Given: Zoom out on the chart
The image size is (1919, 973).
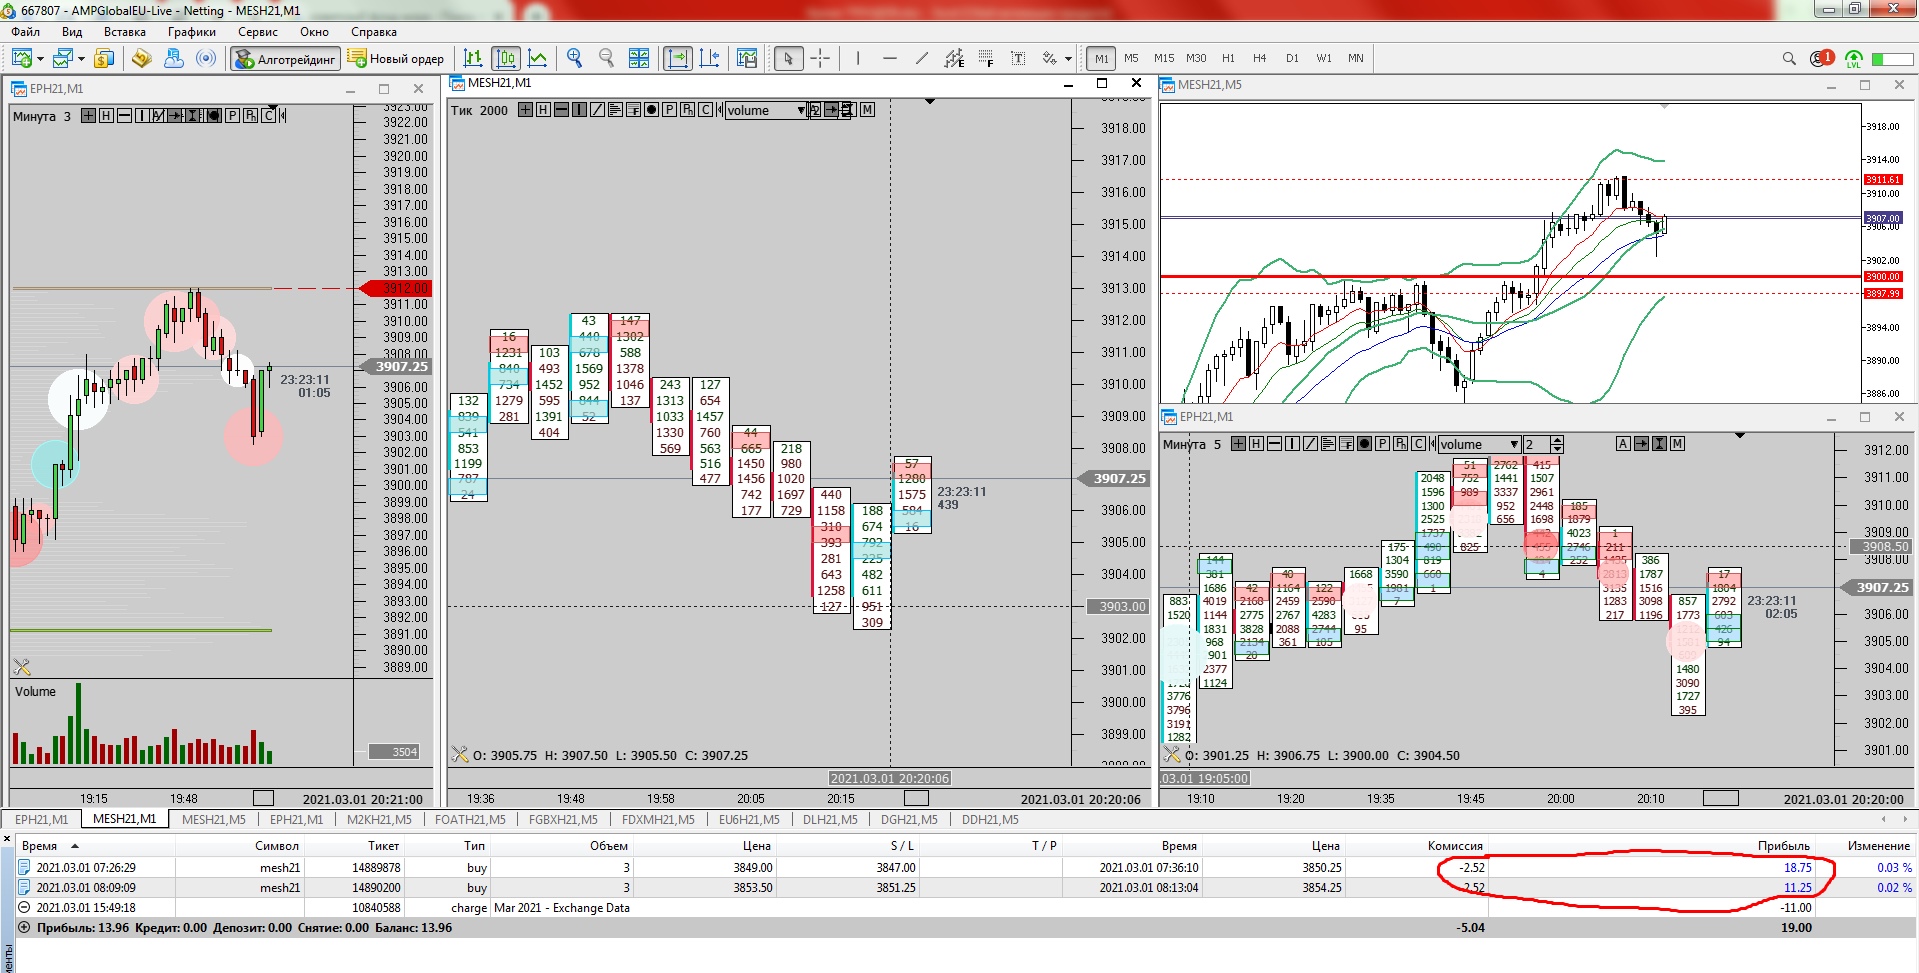Looking at the screenshot, I should point(606,58).
